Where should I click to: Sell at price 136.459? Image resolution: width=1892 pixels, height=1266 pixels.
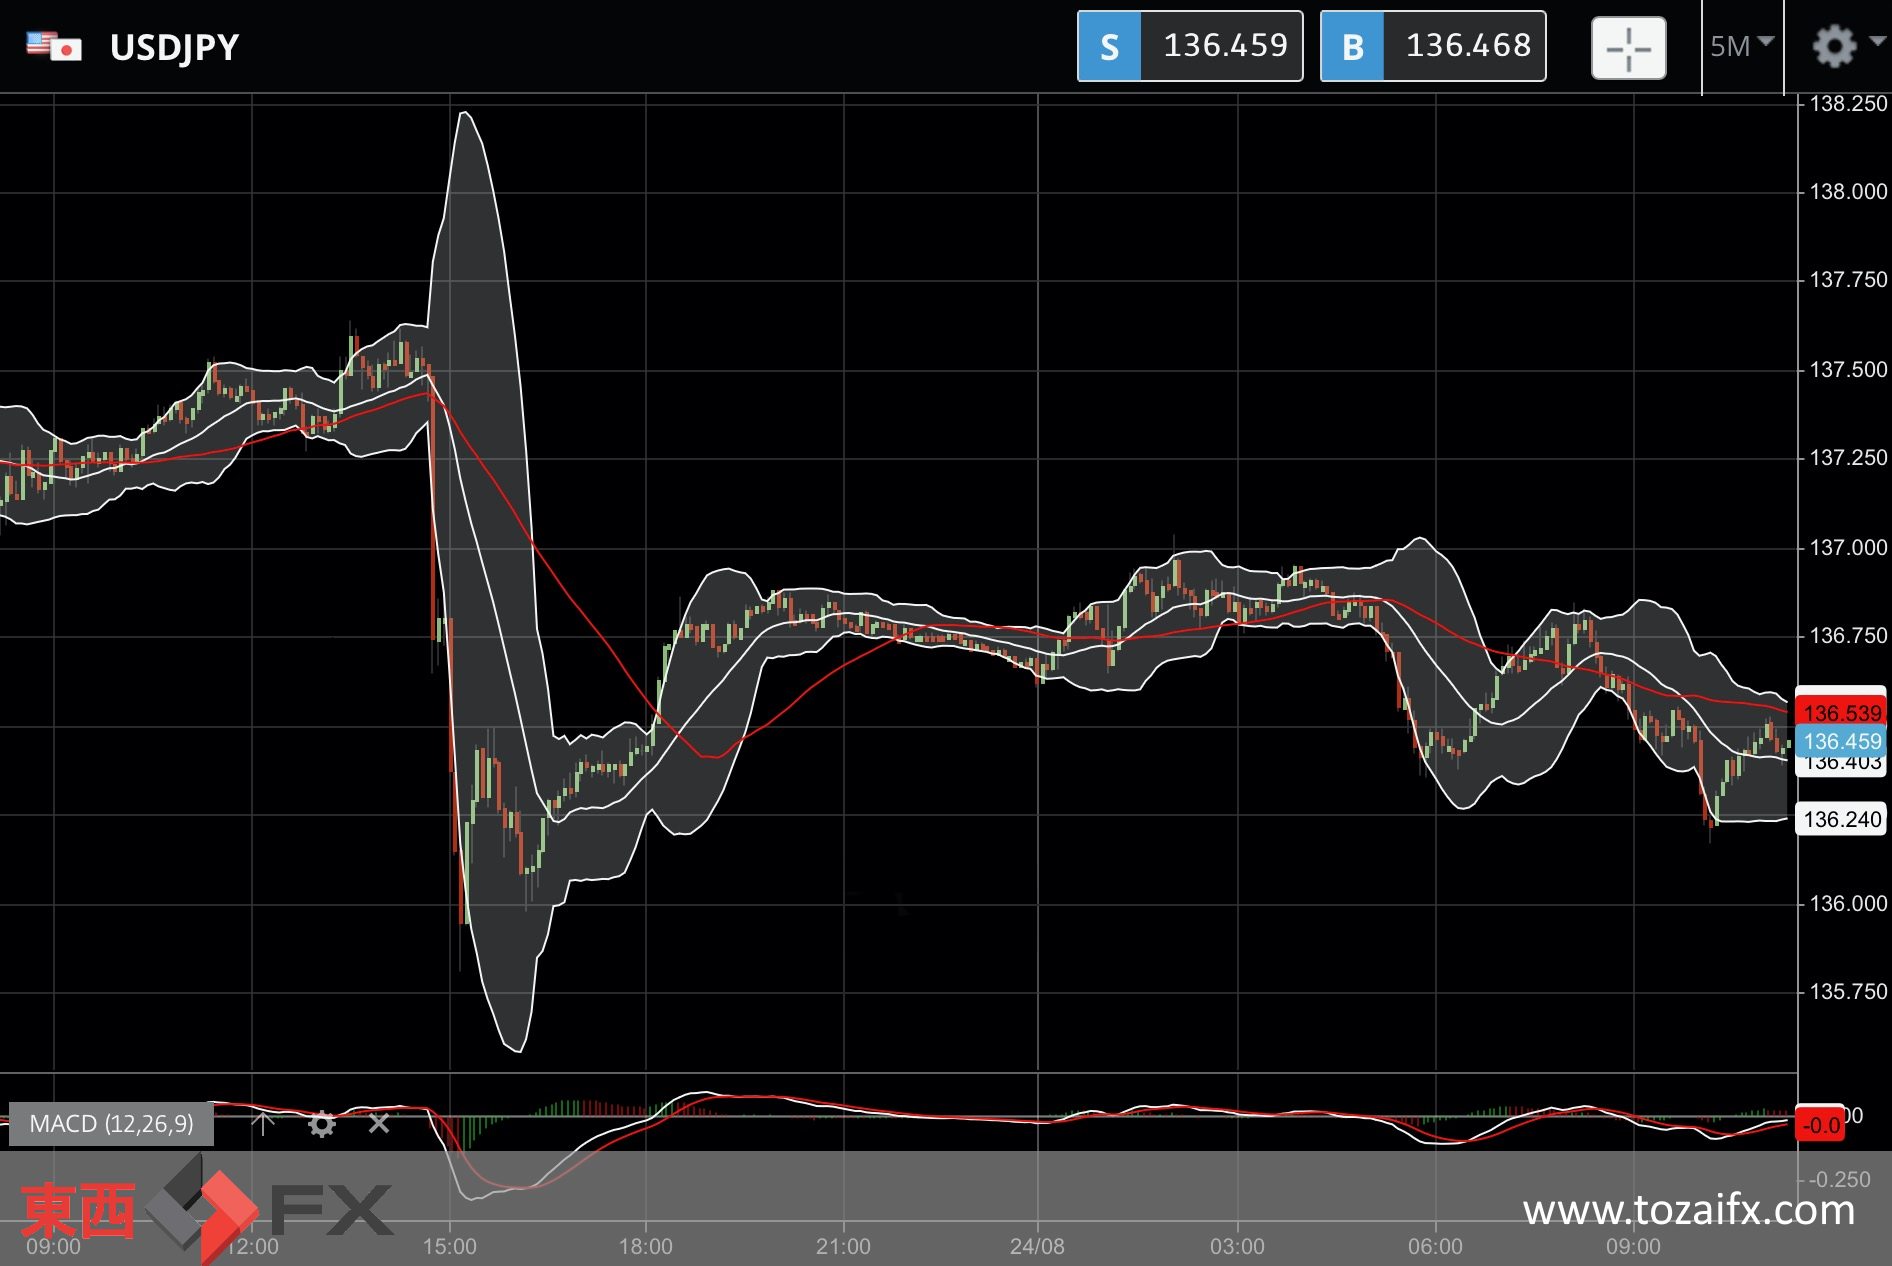point(1190,46)
